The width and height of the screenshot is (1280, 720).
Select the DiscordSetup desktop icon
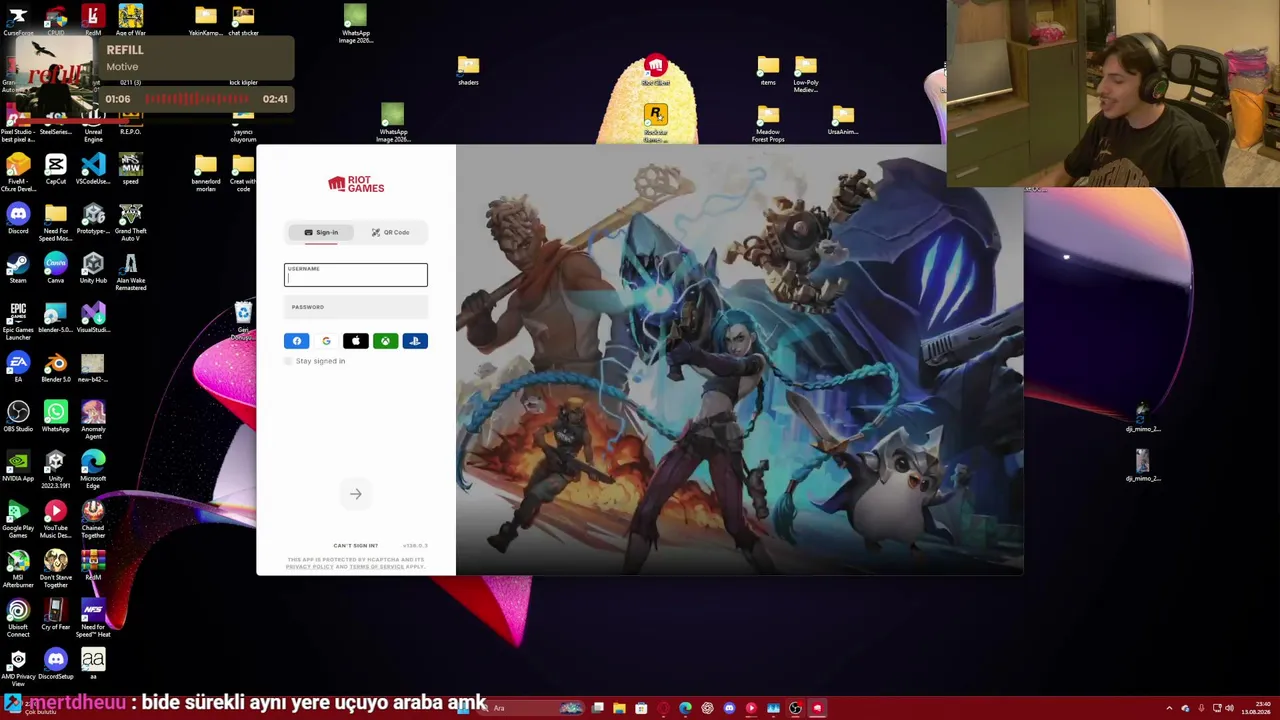click(x=55, y=664)
